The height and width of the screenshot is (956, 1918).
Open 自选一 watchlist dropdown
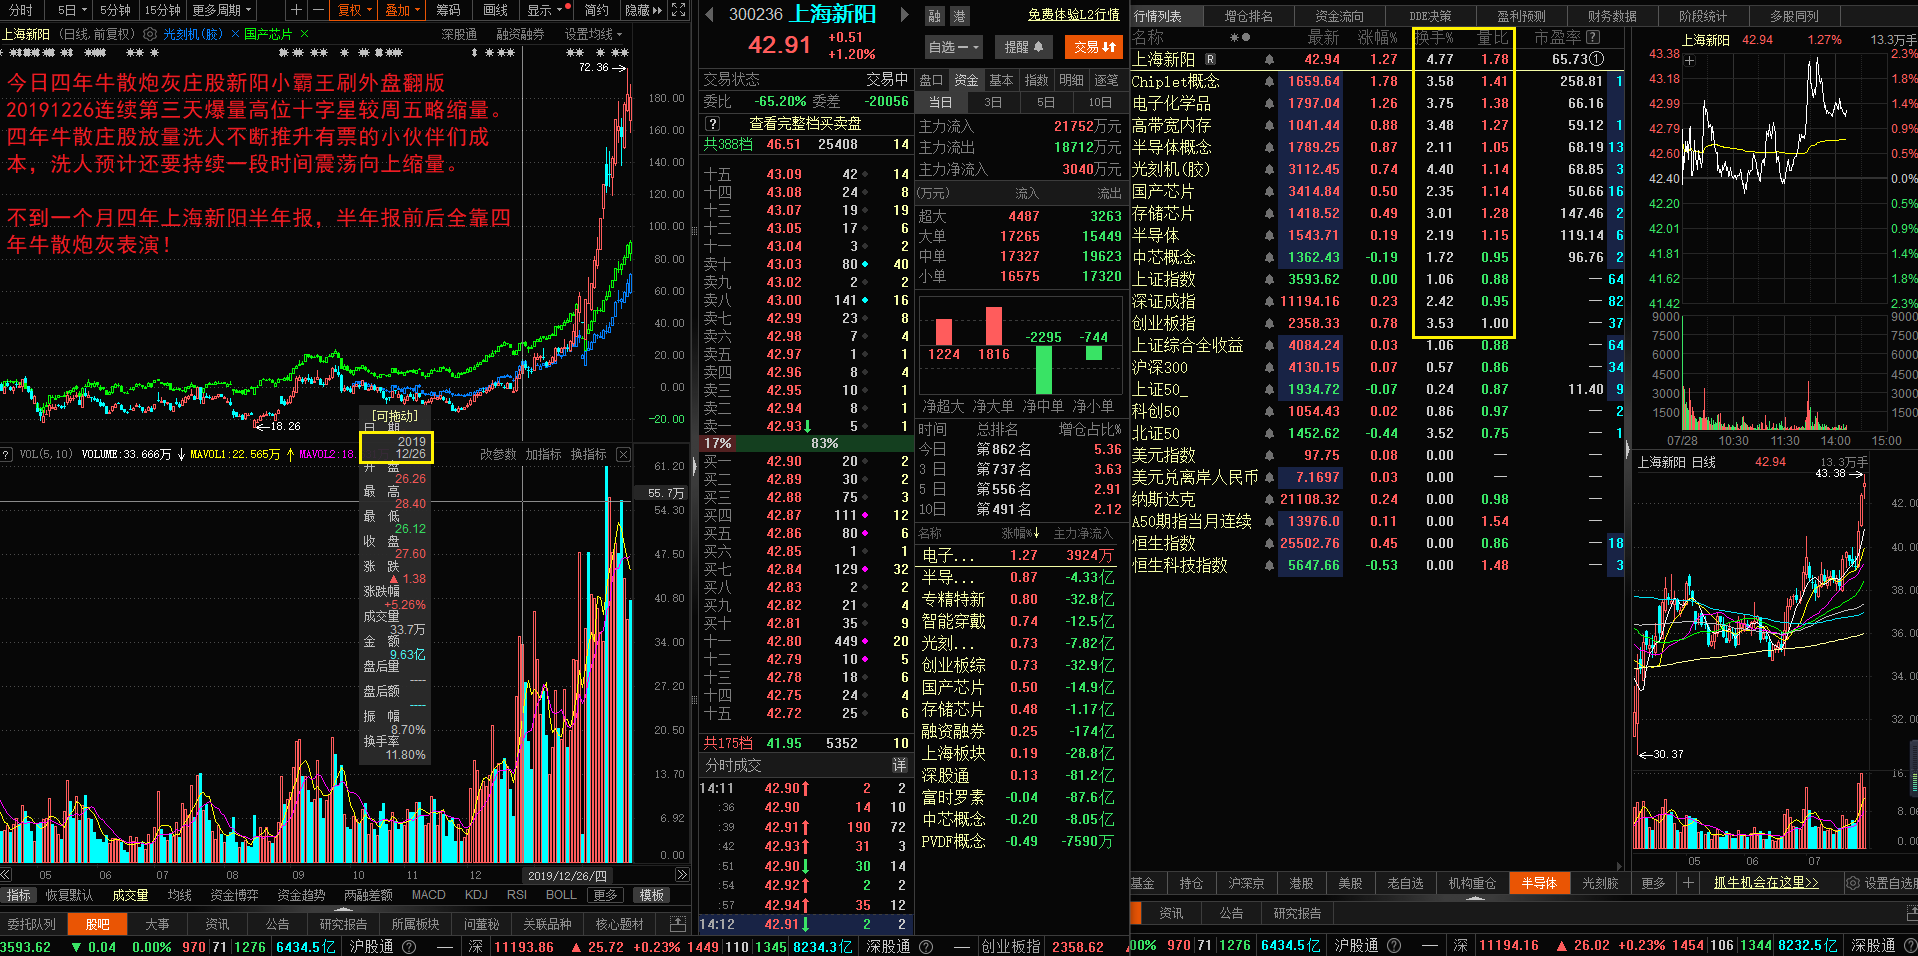[x=954, y=47]
